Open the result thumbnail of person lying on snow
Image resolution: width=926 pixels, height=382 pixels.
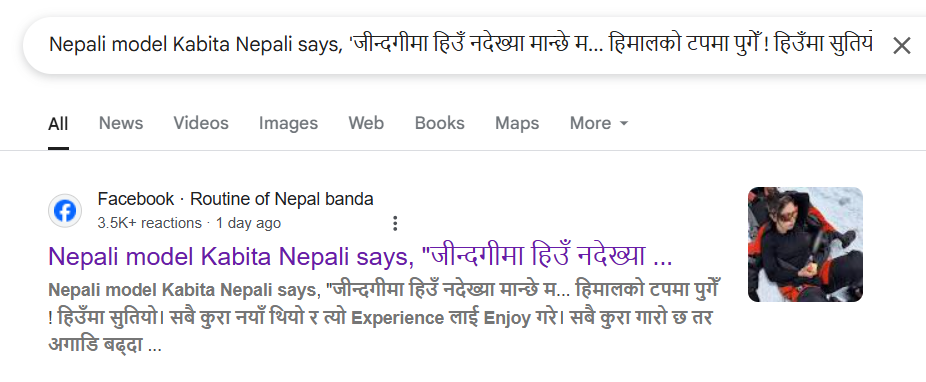805,244
